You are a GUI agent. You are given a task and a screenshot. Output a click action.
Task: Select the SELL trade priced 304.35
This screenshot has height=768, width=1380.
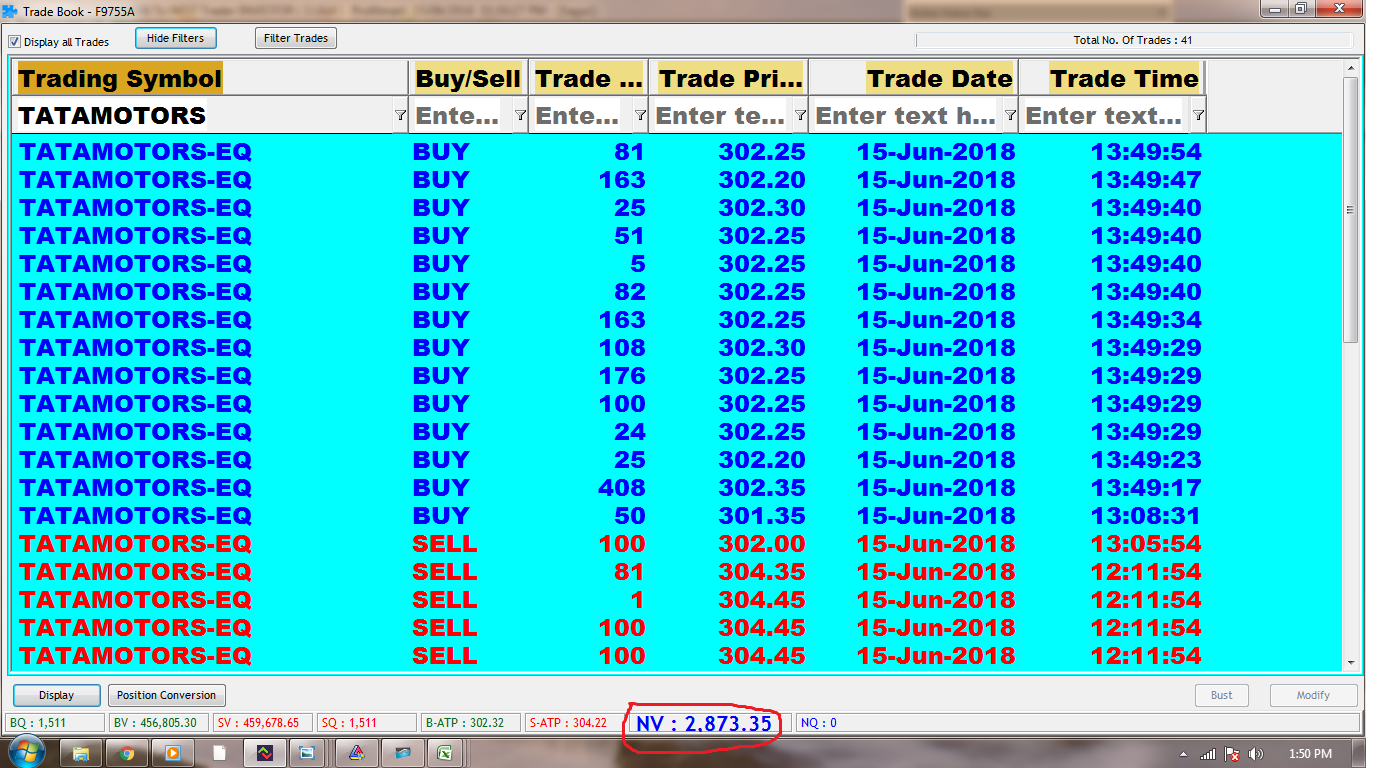677,572
